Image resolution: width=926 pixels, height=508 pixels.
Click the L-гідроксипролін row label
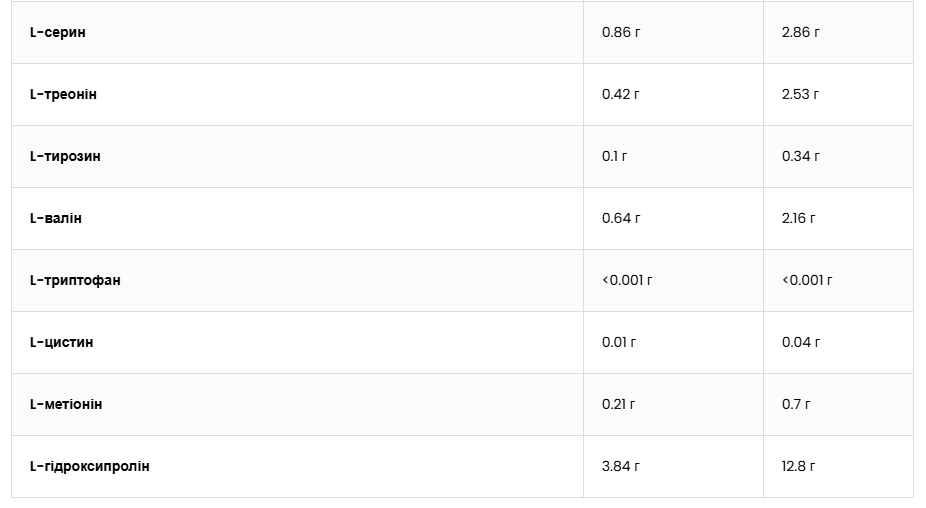click(x=90, y=466)
